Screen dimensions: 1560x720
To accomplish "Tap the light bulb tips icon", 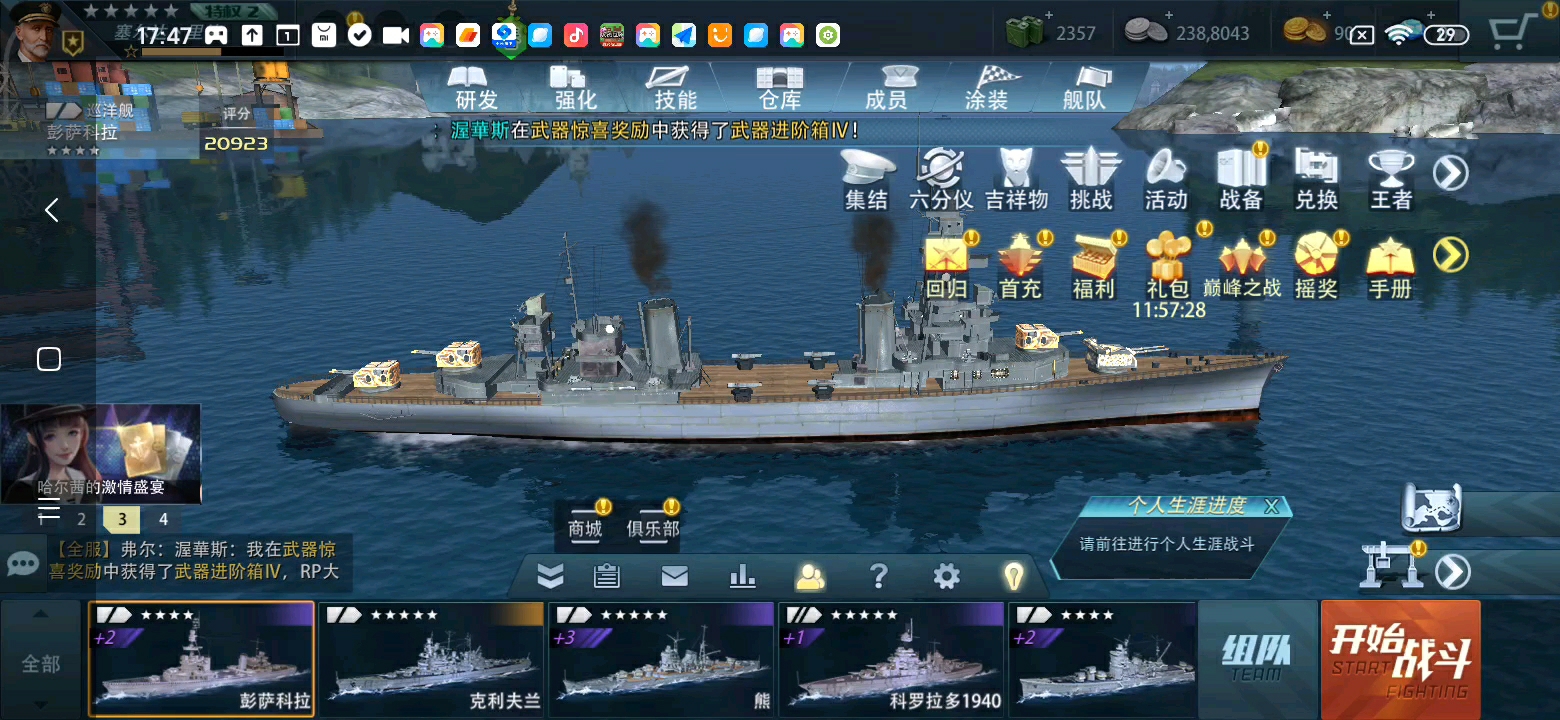I will point(1014,576).
